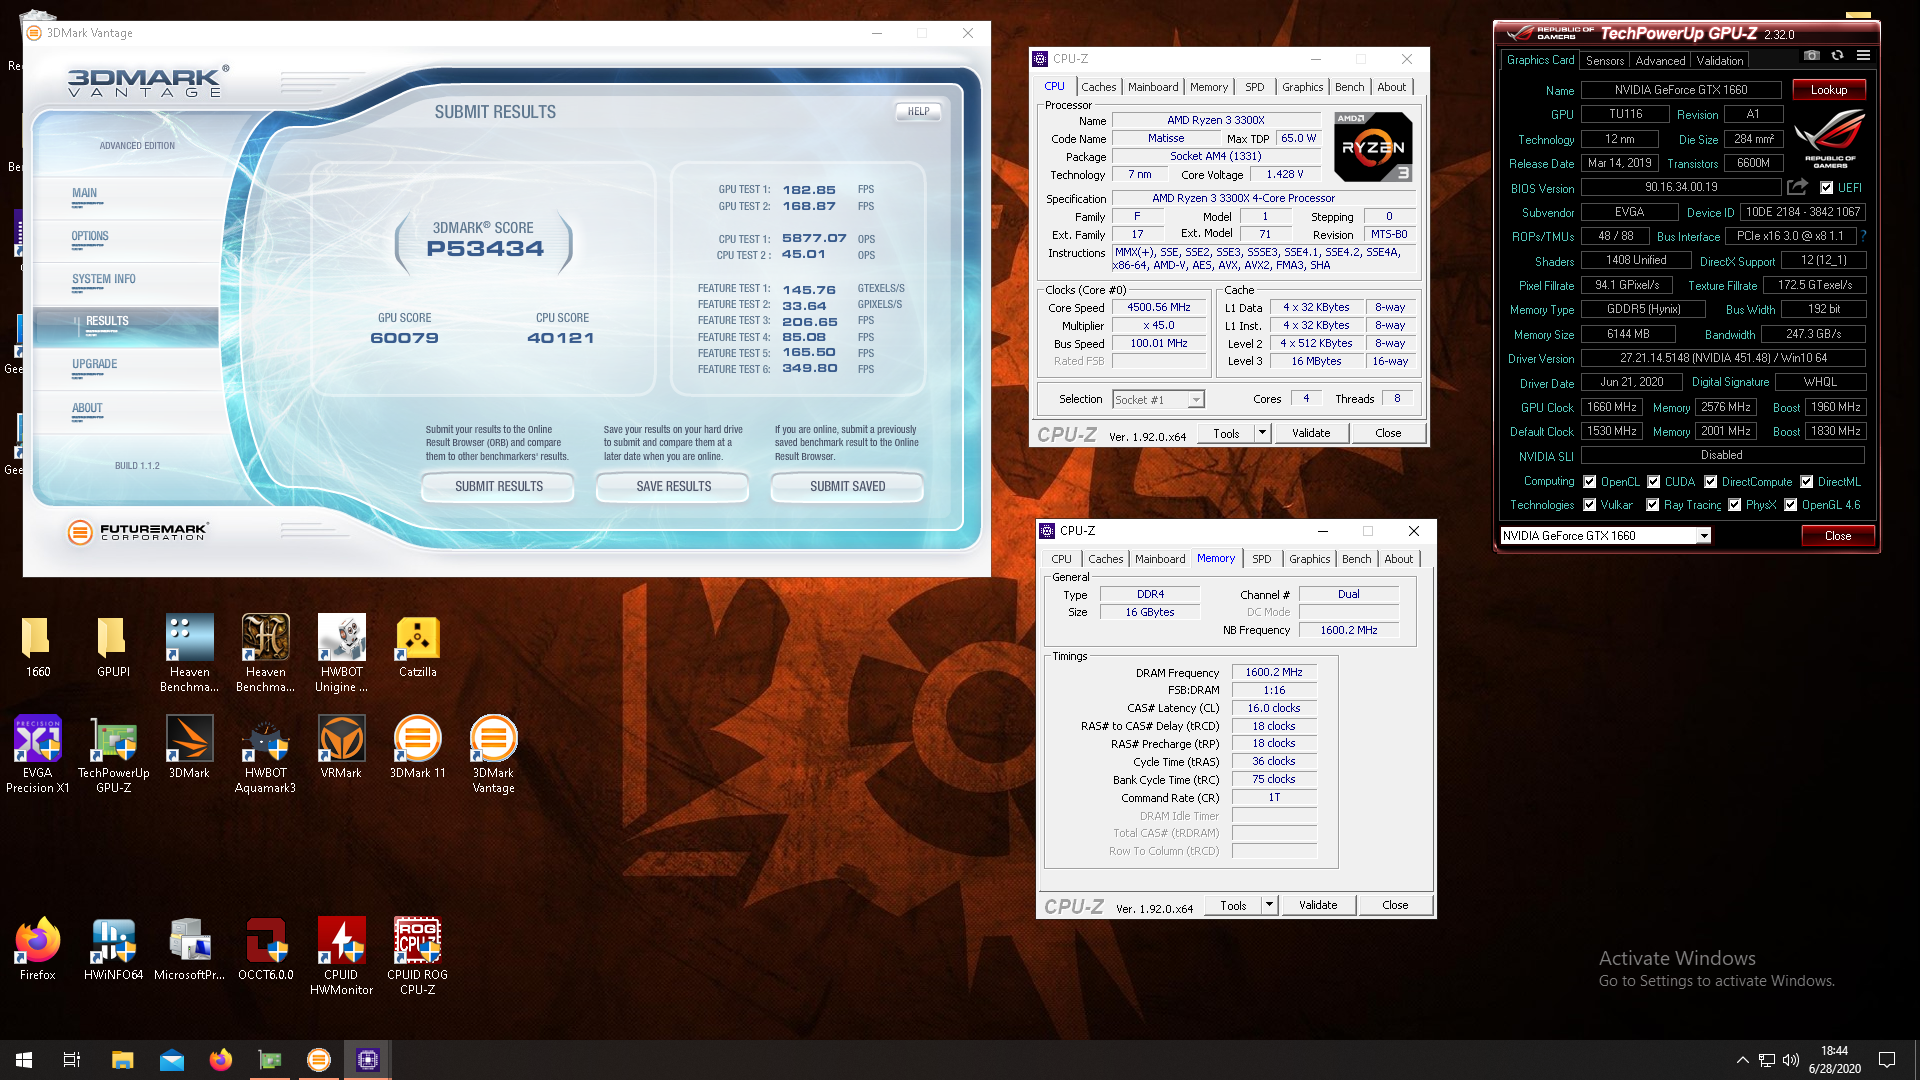
Task: Toggle PhysX checkbox in GPU-Z
Action: tap(1734, 505)
